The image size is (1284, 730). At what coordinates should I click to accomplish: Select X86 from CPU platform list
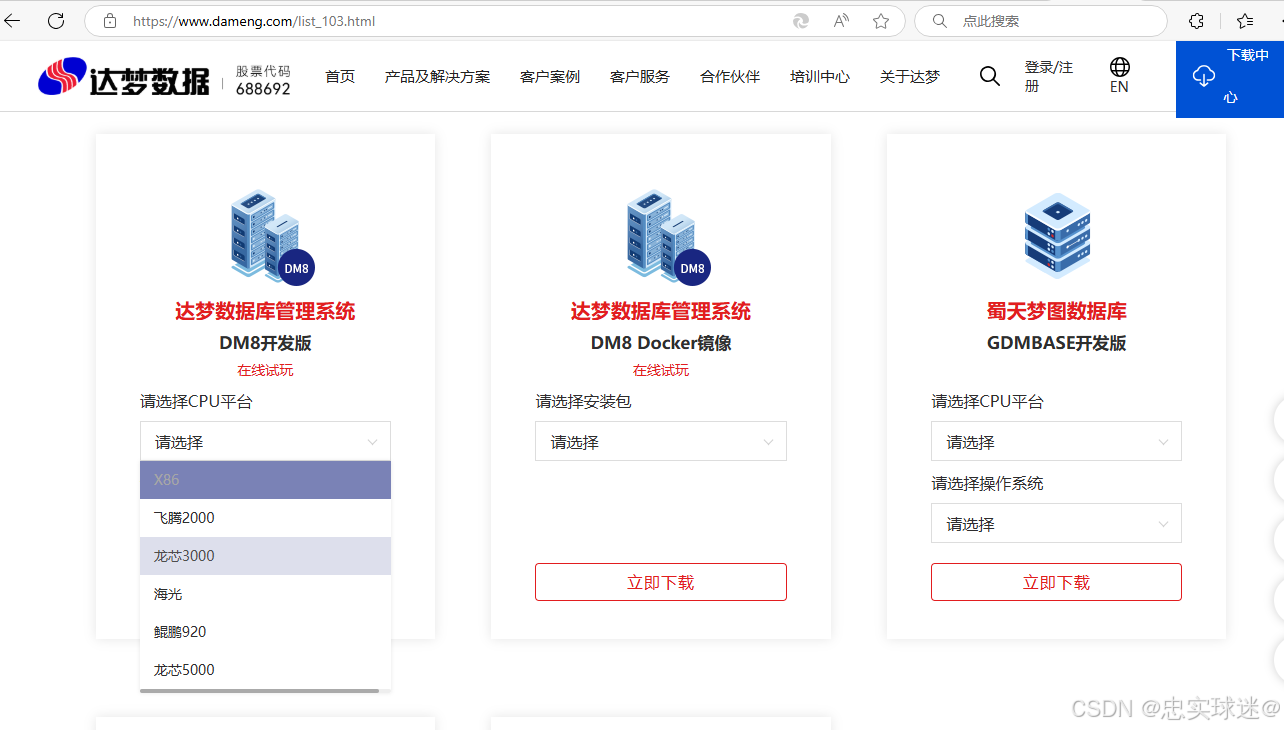[265, 480]
